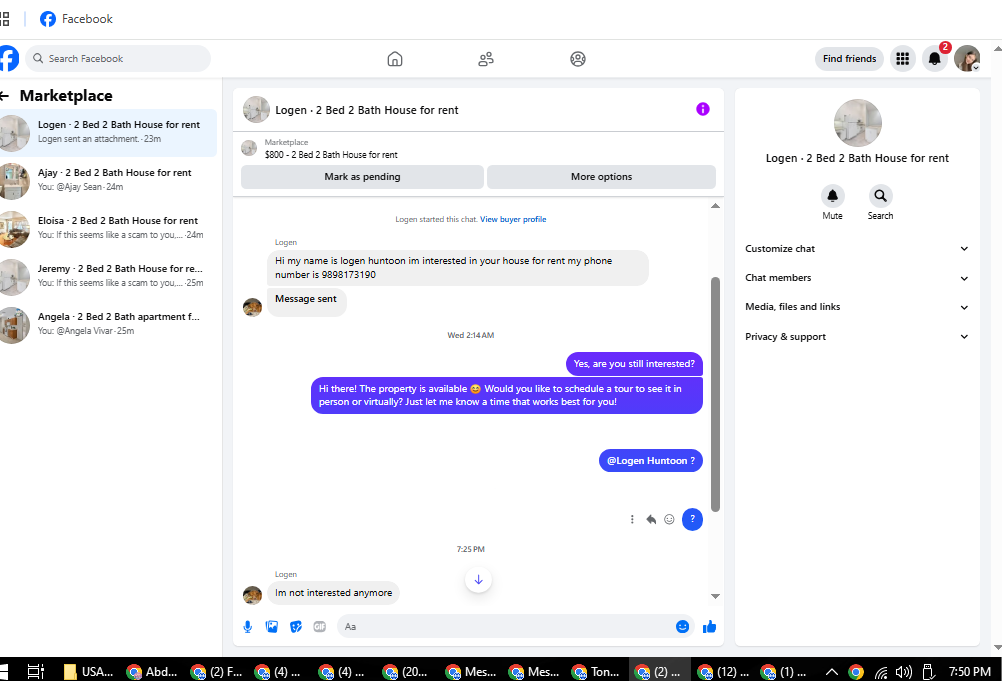Open the 7:50 PM taskbar clock
The image size is (1002, 681).
point(969,671)
